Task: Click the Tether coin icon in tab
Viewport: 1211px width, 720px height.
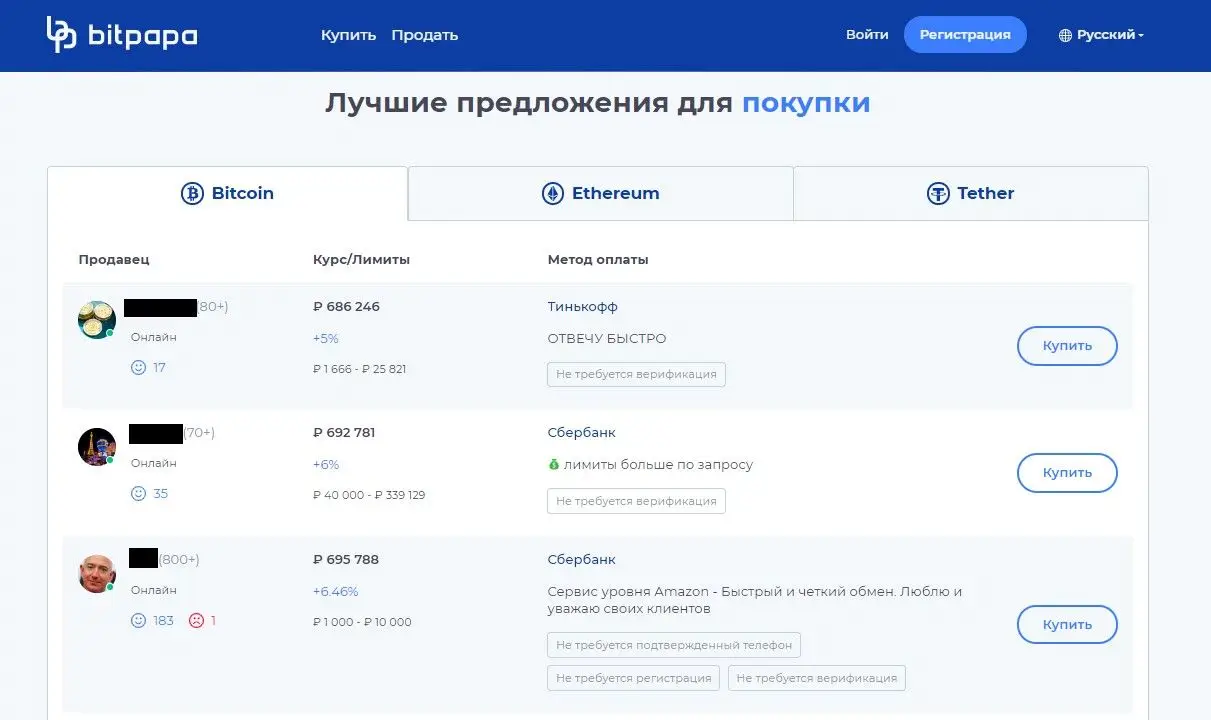Action: 938,193
